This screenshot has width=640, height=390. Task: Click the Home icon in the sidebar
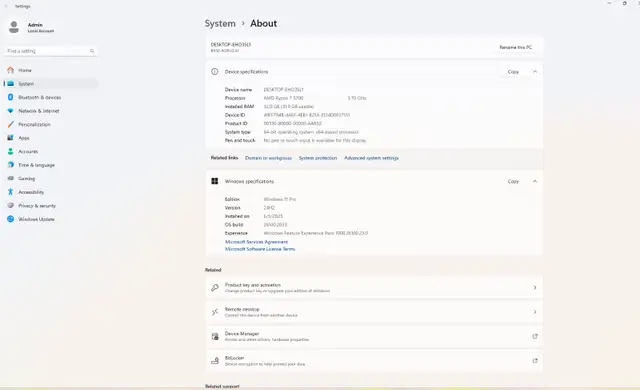click(11, 70)
